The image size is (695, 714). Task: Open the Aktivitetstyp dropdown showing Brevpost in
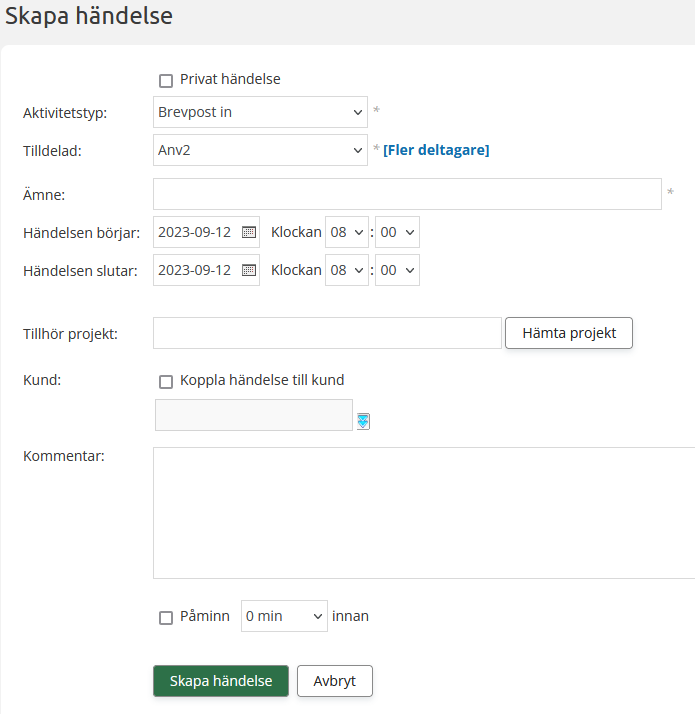pyautogui.click(x=260, y=112)
